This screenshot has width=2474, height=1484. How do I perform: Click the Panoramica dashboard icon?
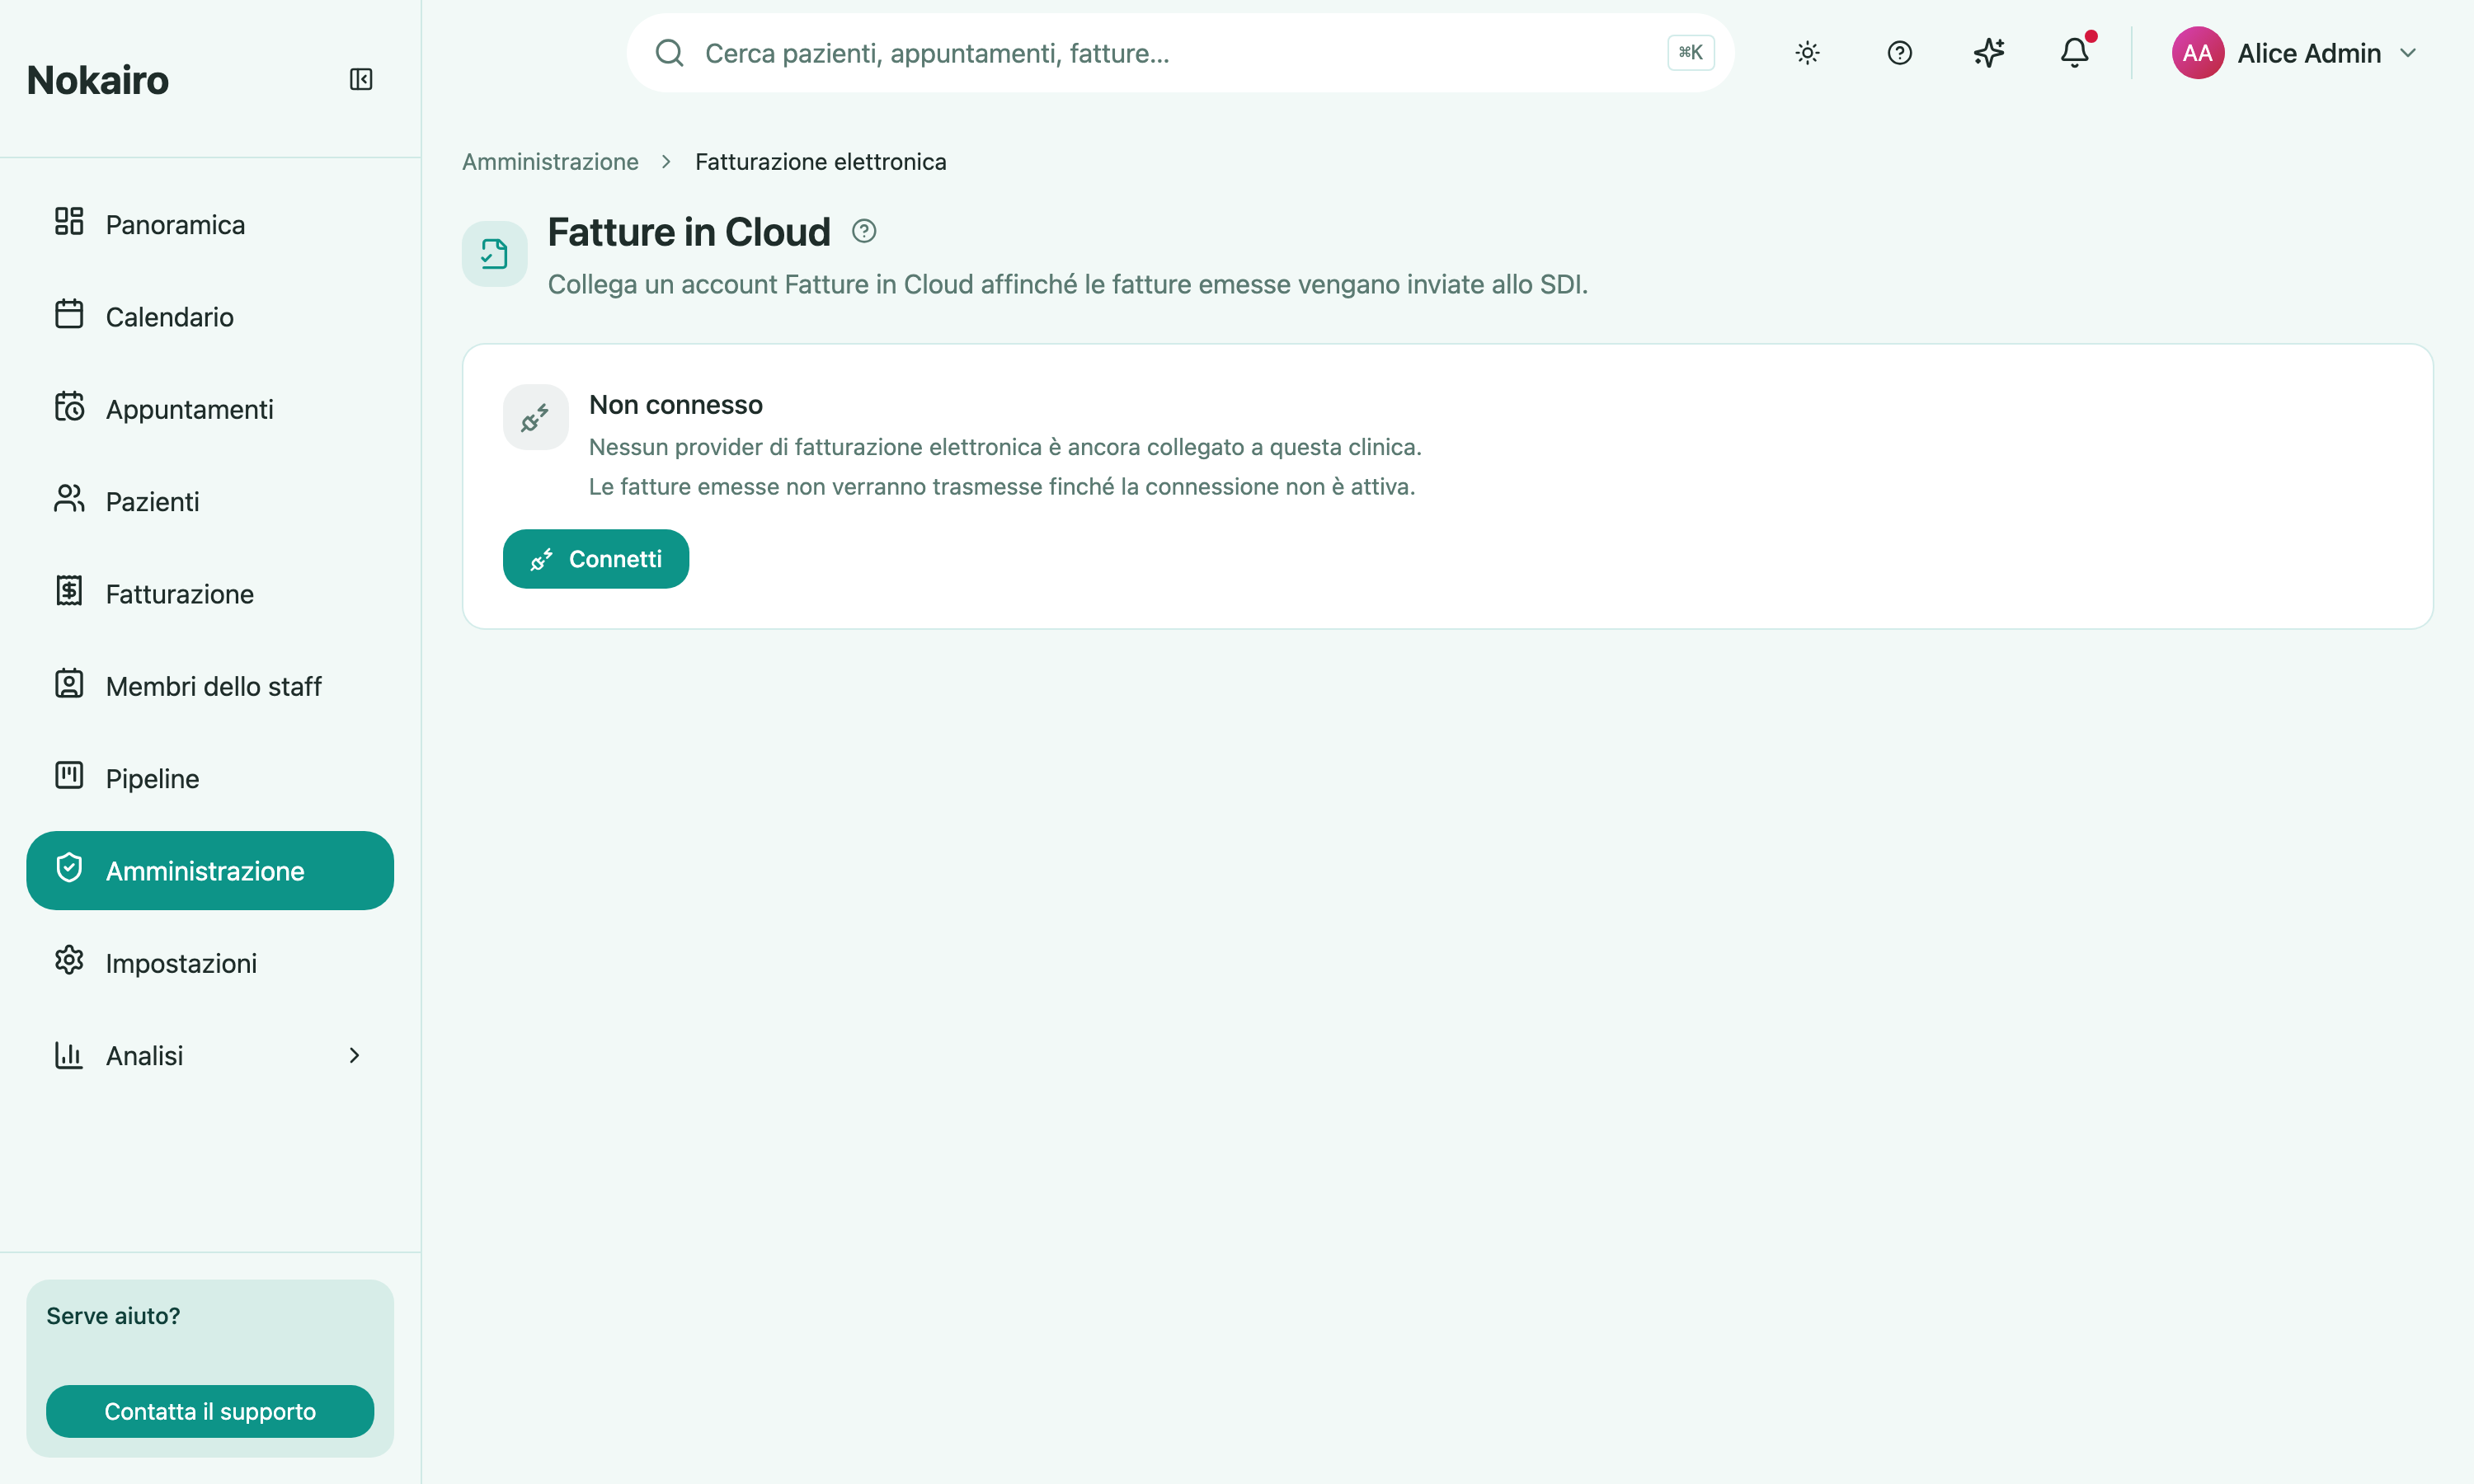69,221
